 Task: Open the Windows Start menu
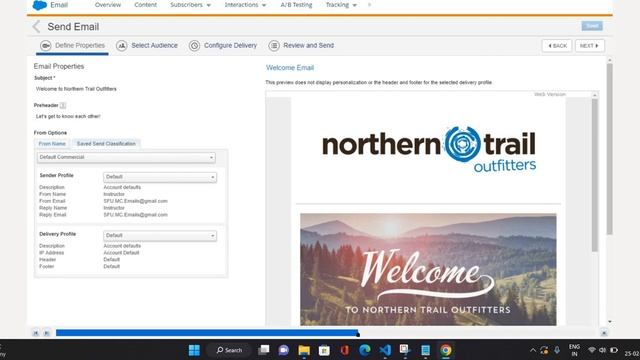[x=194, y=350]
